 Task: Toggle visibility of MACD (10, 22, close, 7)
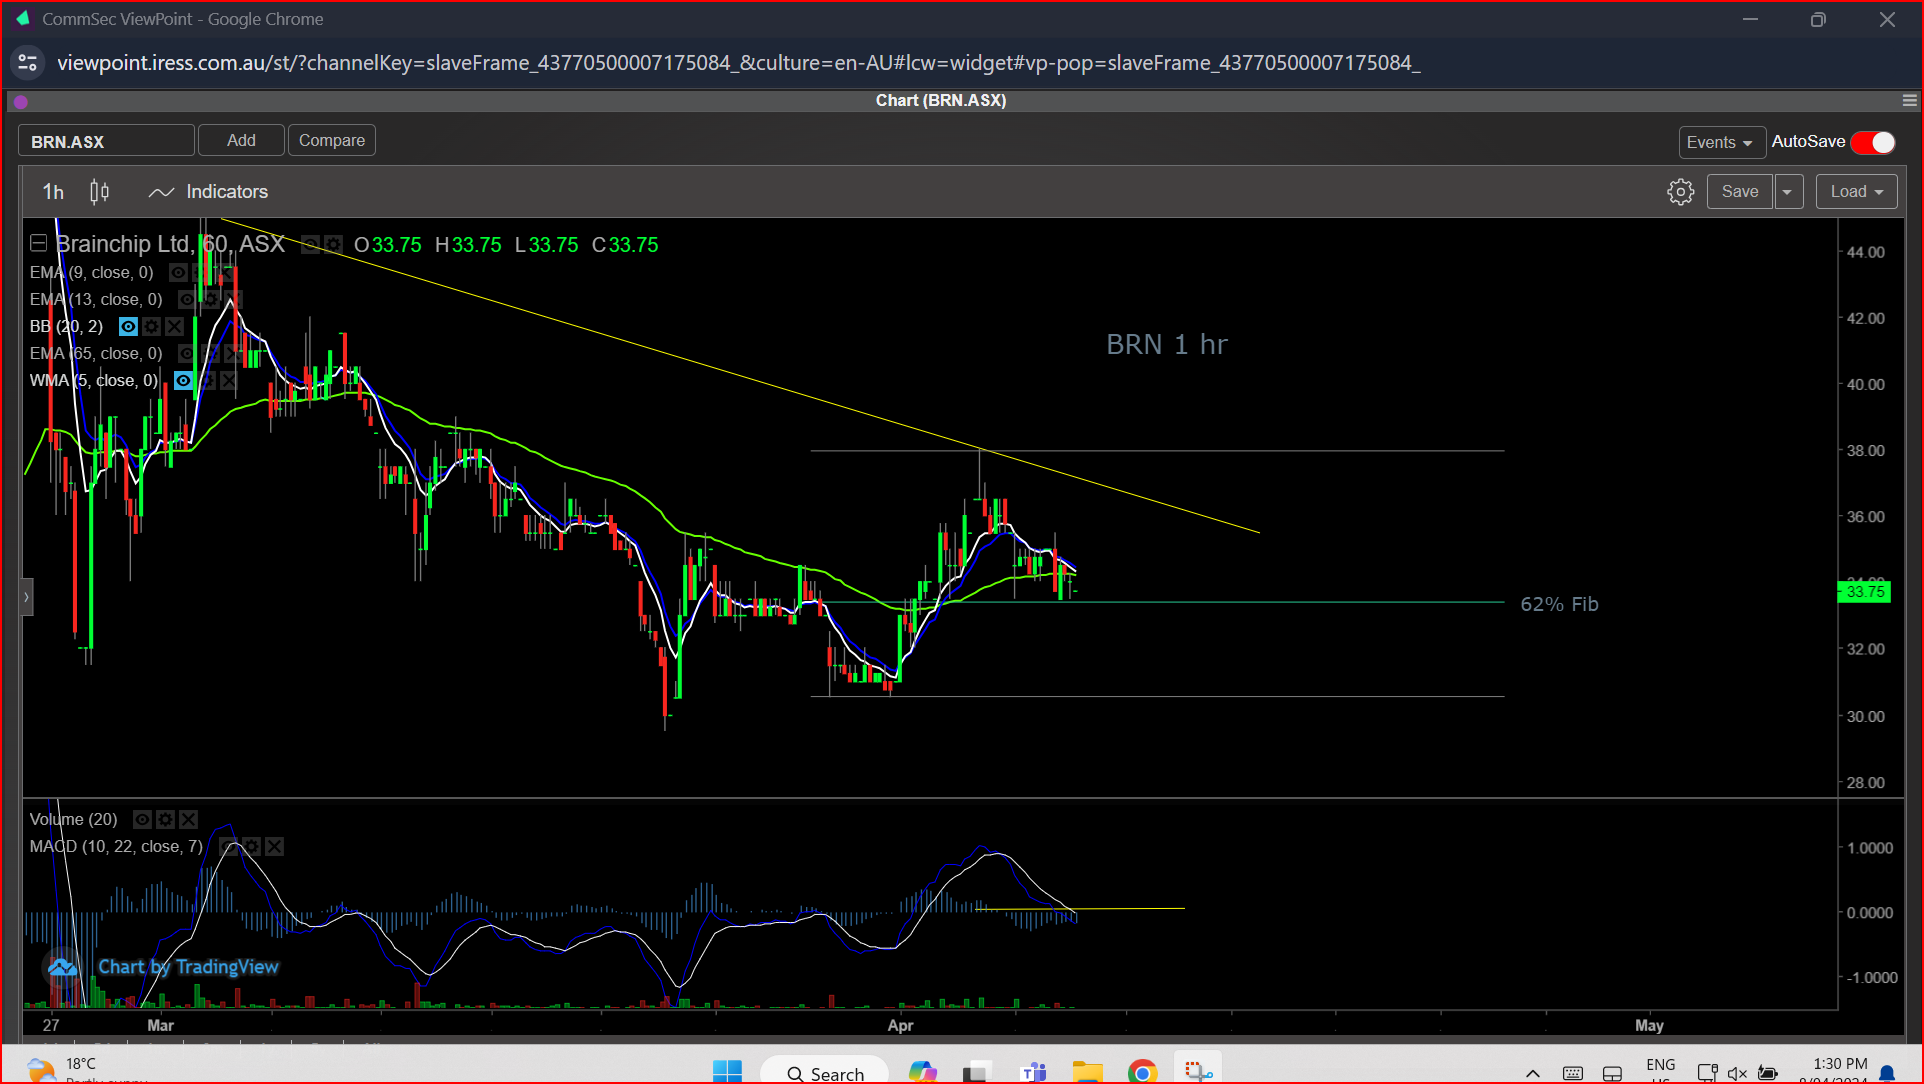click(x=229, y=846)
